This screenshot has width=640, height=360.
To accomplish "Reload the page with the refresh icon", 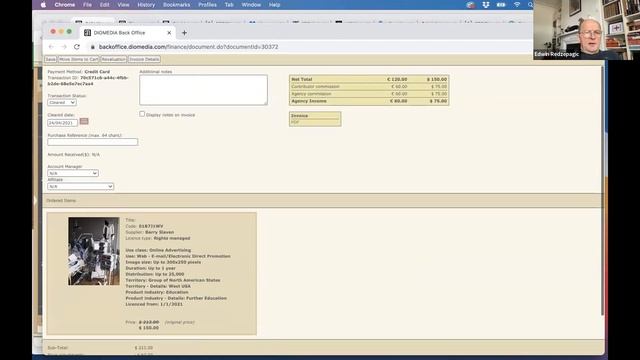I will coord(77,47).
